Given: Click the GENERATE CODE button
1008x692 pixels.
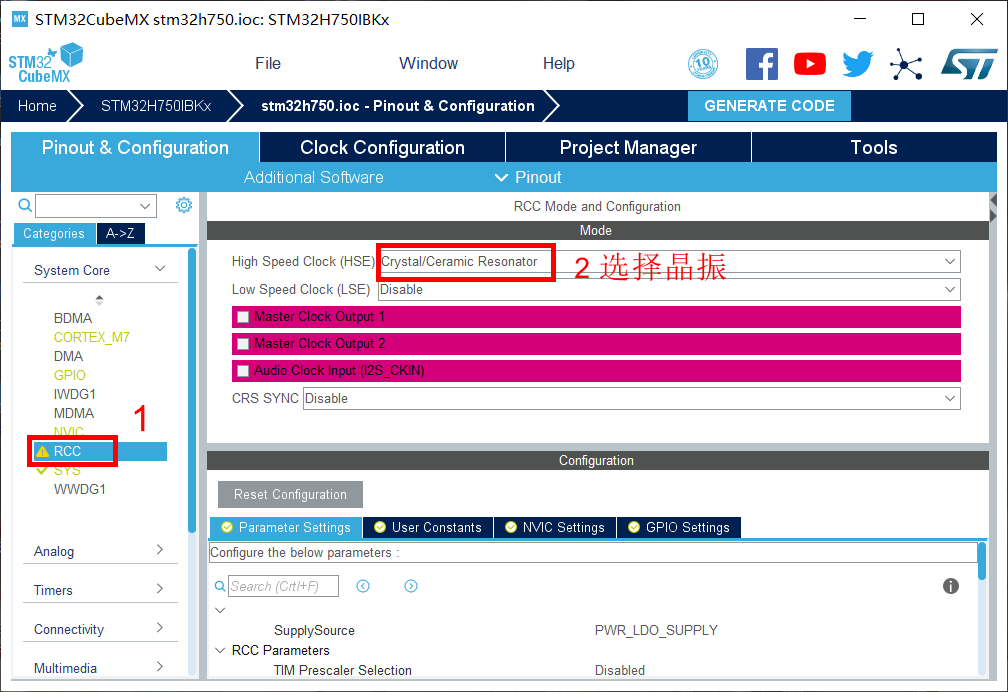Looking at the screenshot, I should point(769,106).
